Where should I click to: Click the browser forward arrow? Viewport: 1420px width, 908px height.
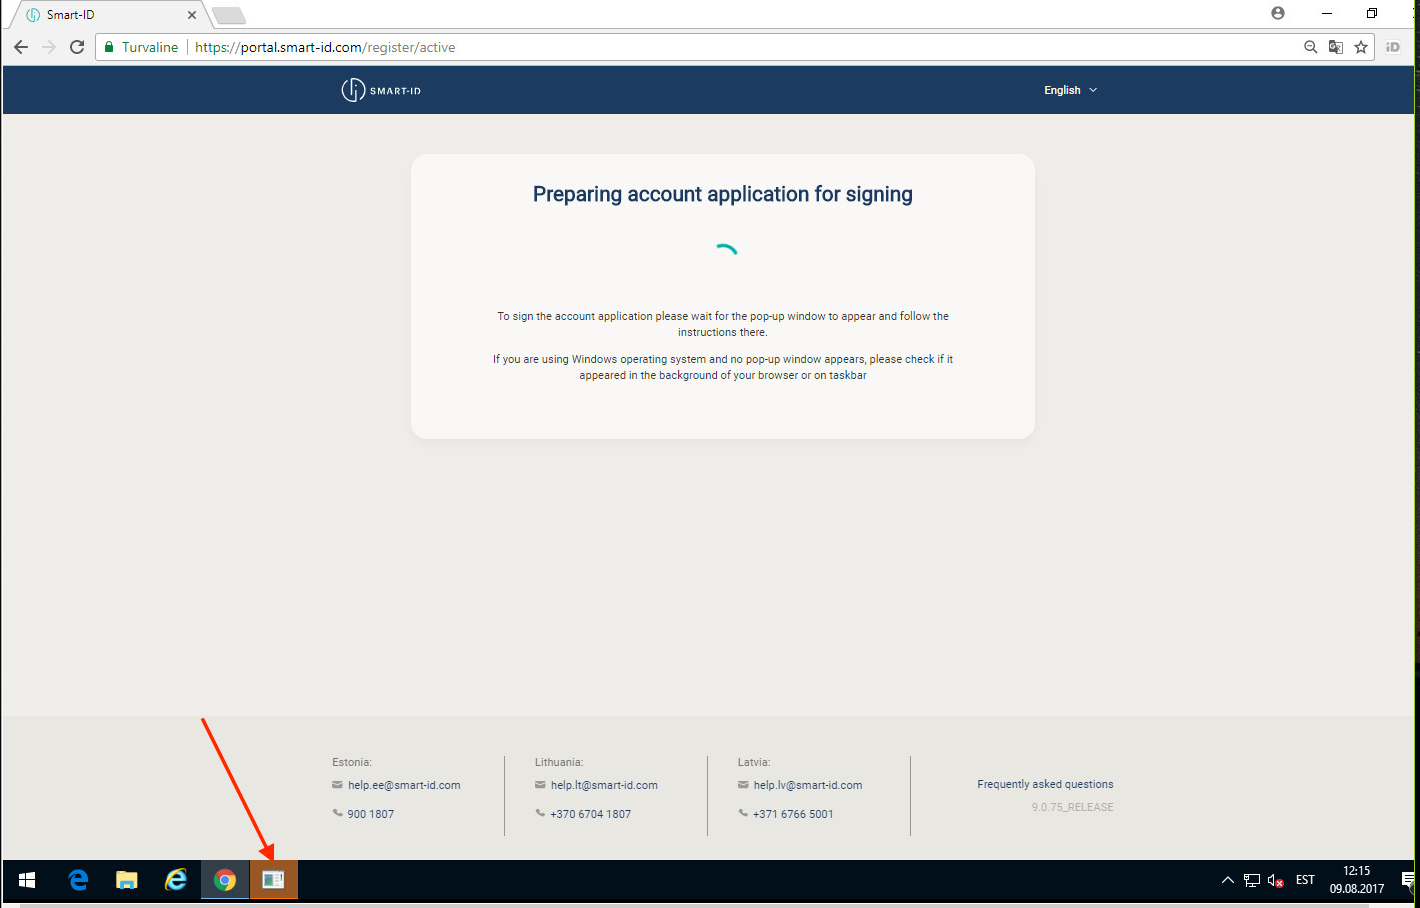49,47
